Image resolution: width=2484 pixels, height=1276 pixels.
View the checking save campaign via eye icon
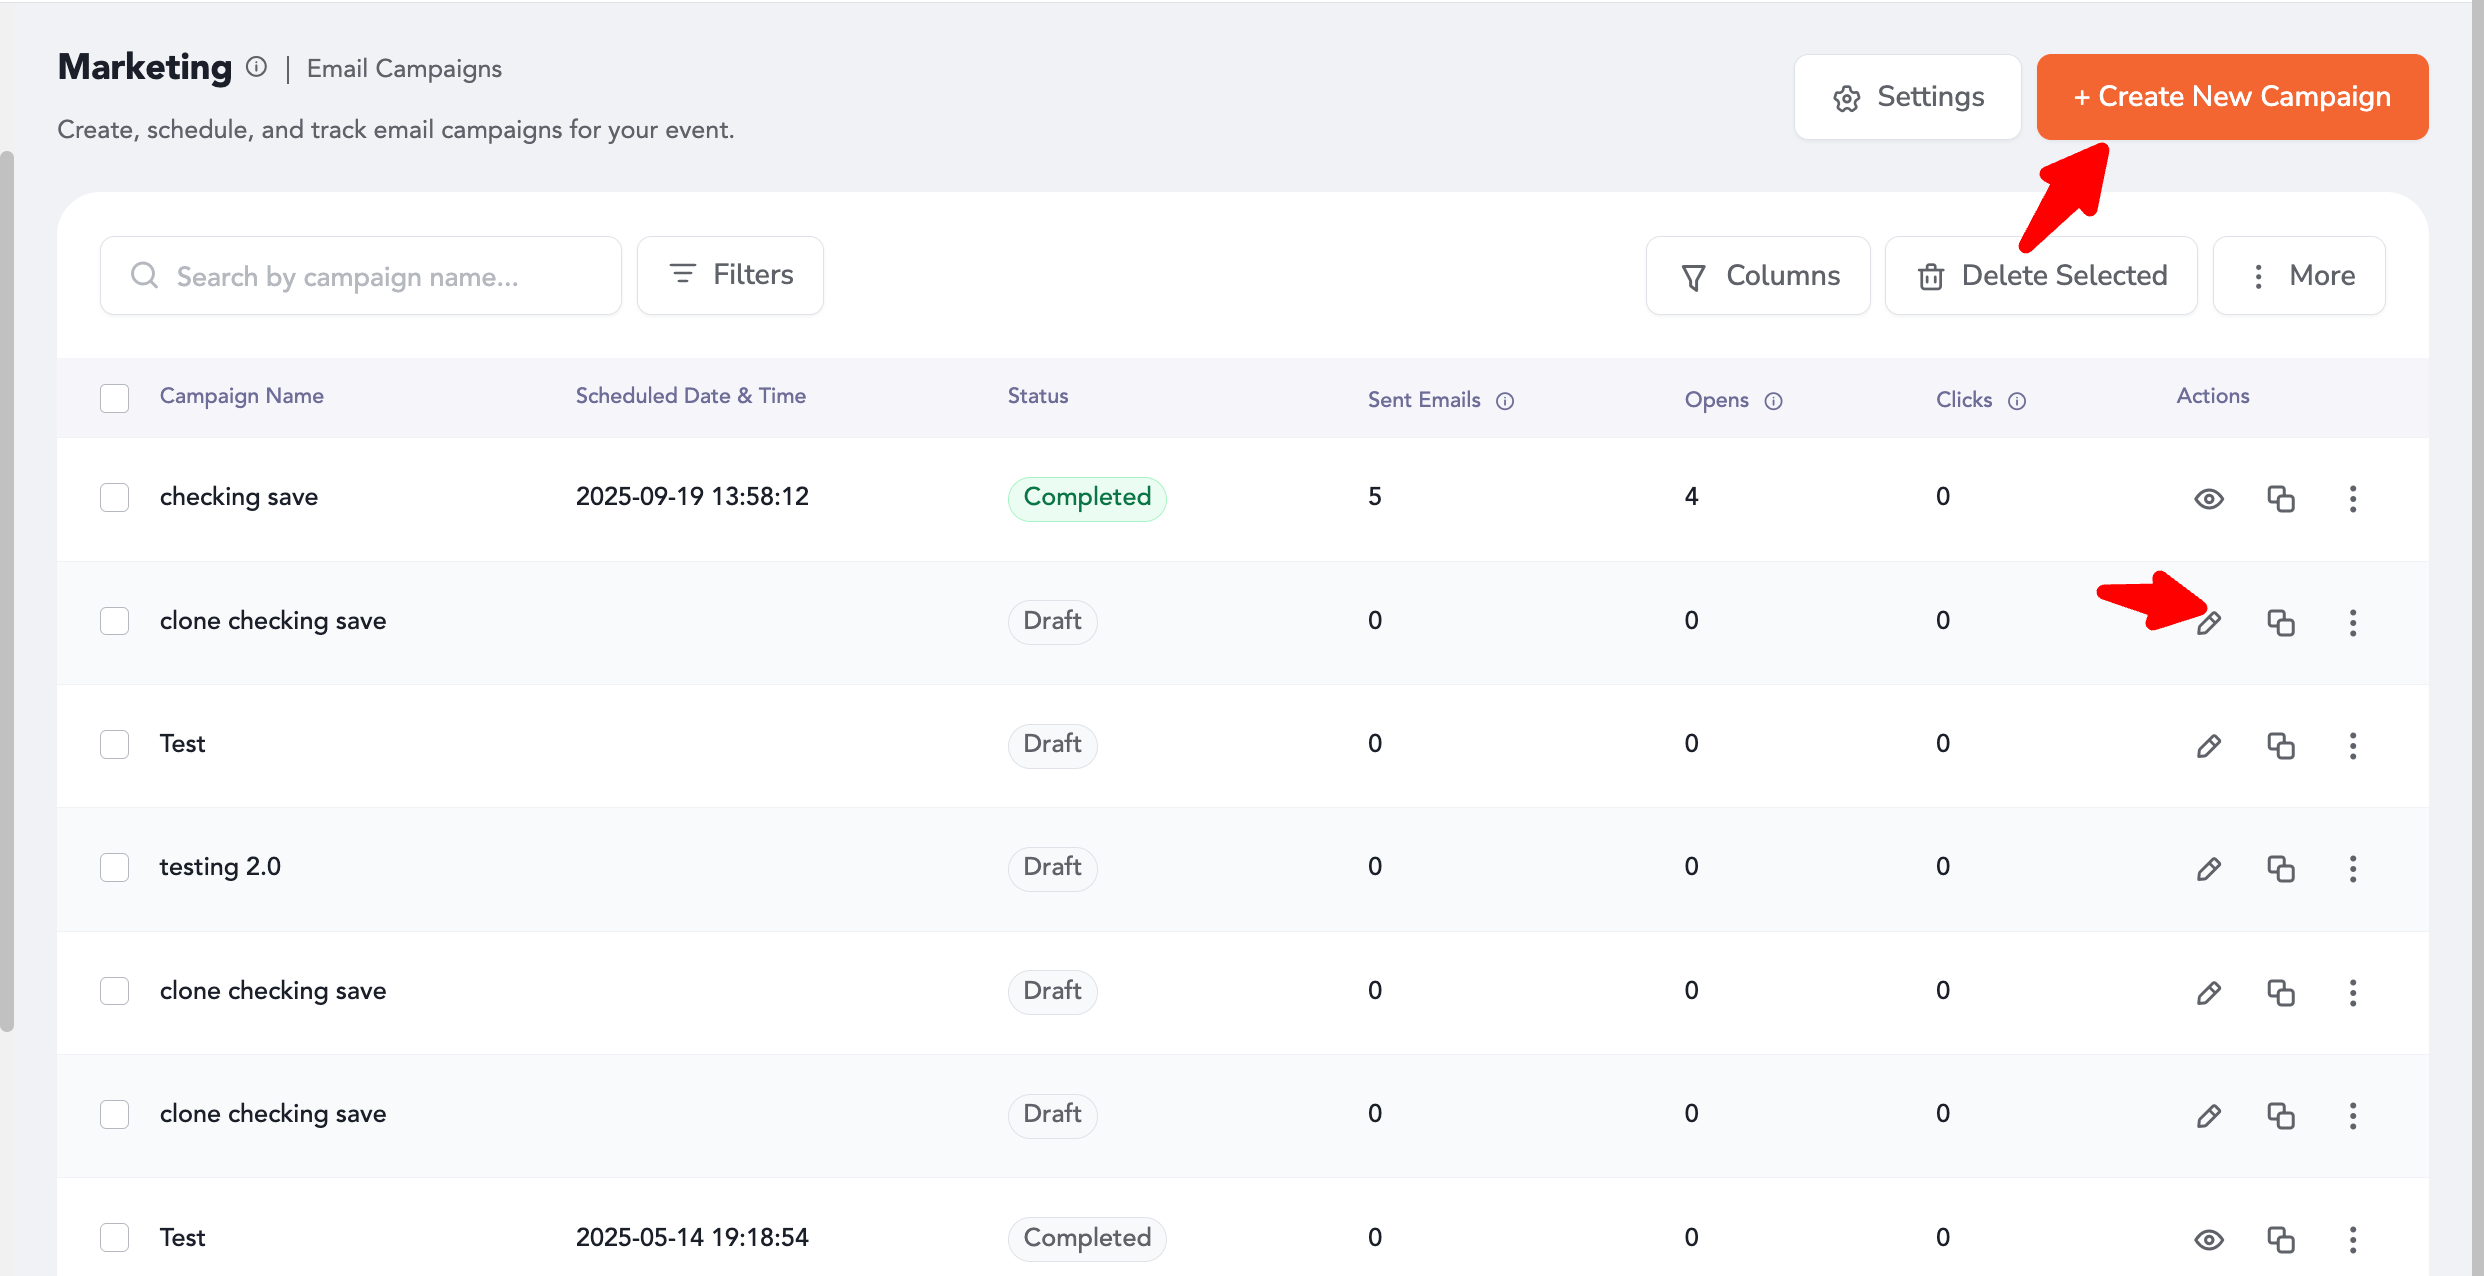(2209, 499)
